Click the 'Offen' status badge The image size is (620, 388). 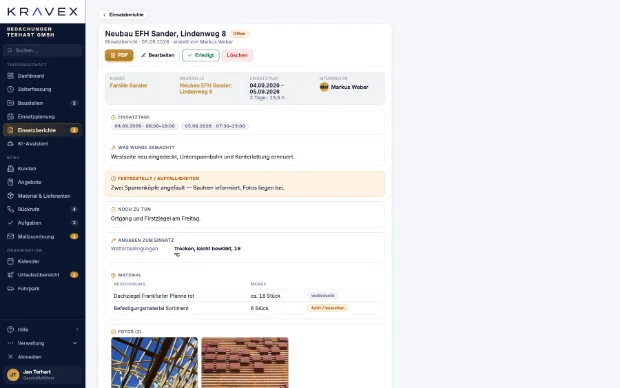[239, 34]
